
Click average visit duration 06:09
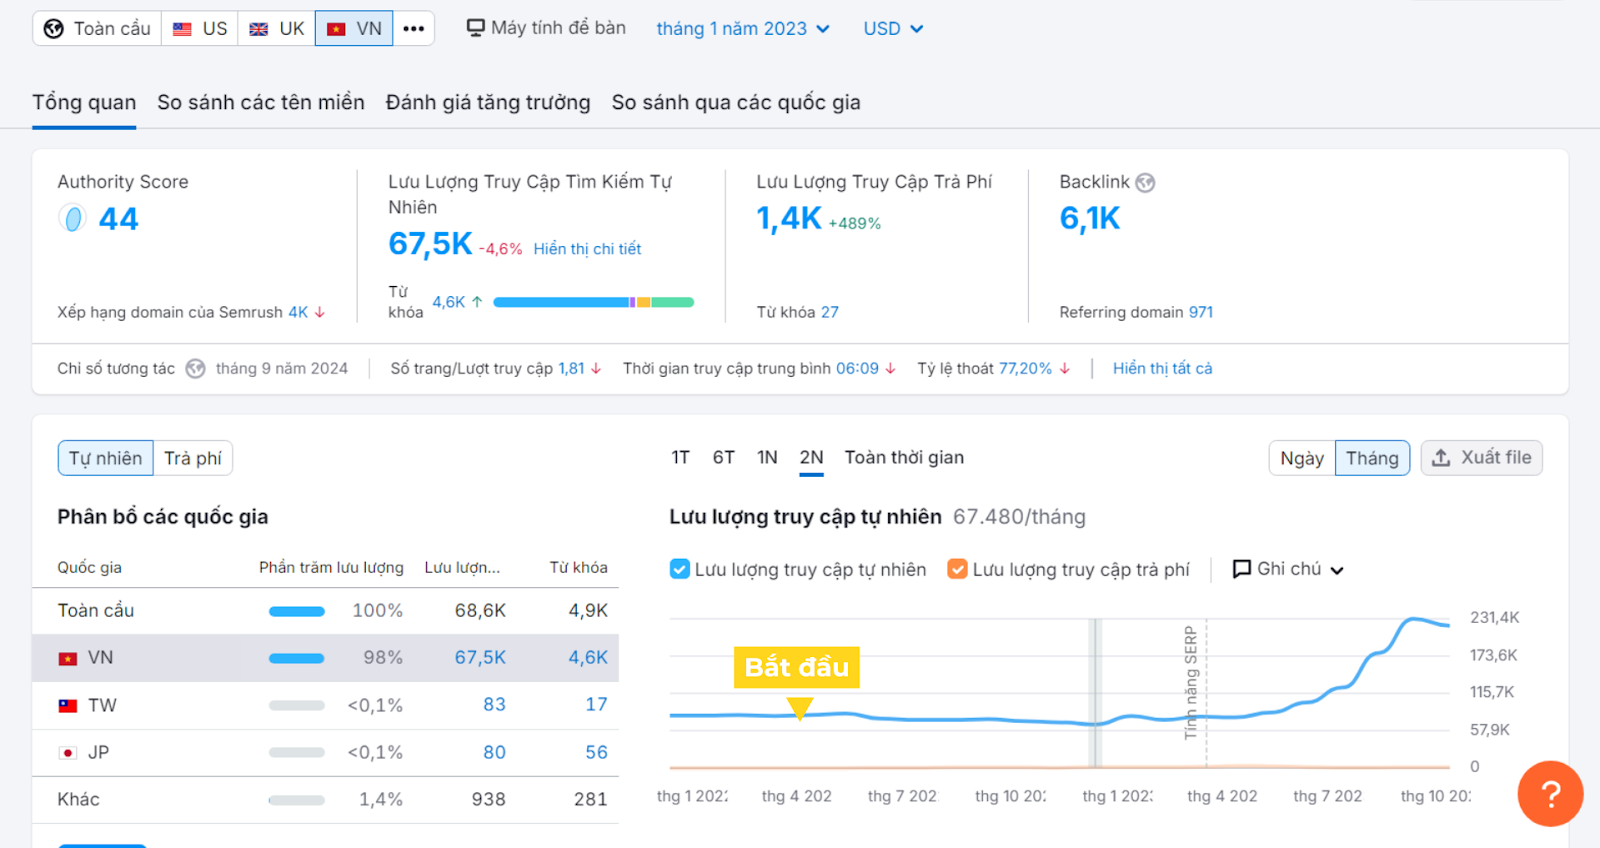coord(857,369)
